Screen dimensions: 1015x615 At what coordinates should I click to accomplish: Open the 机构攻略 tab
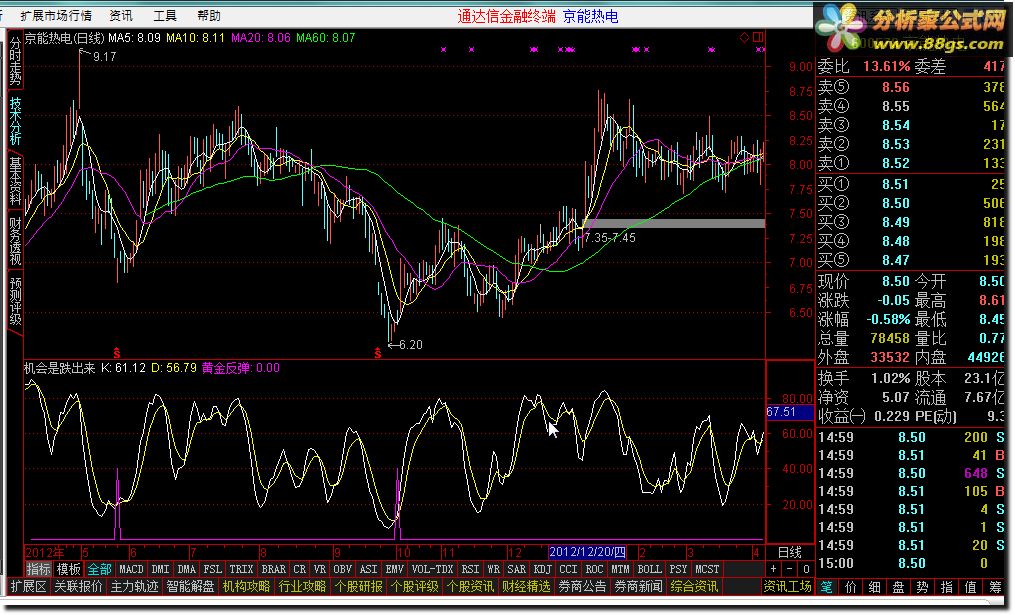(x=247, y=587)
